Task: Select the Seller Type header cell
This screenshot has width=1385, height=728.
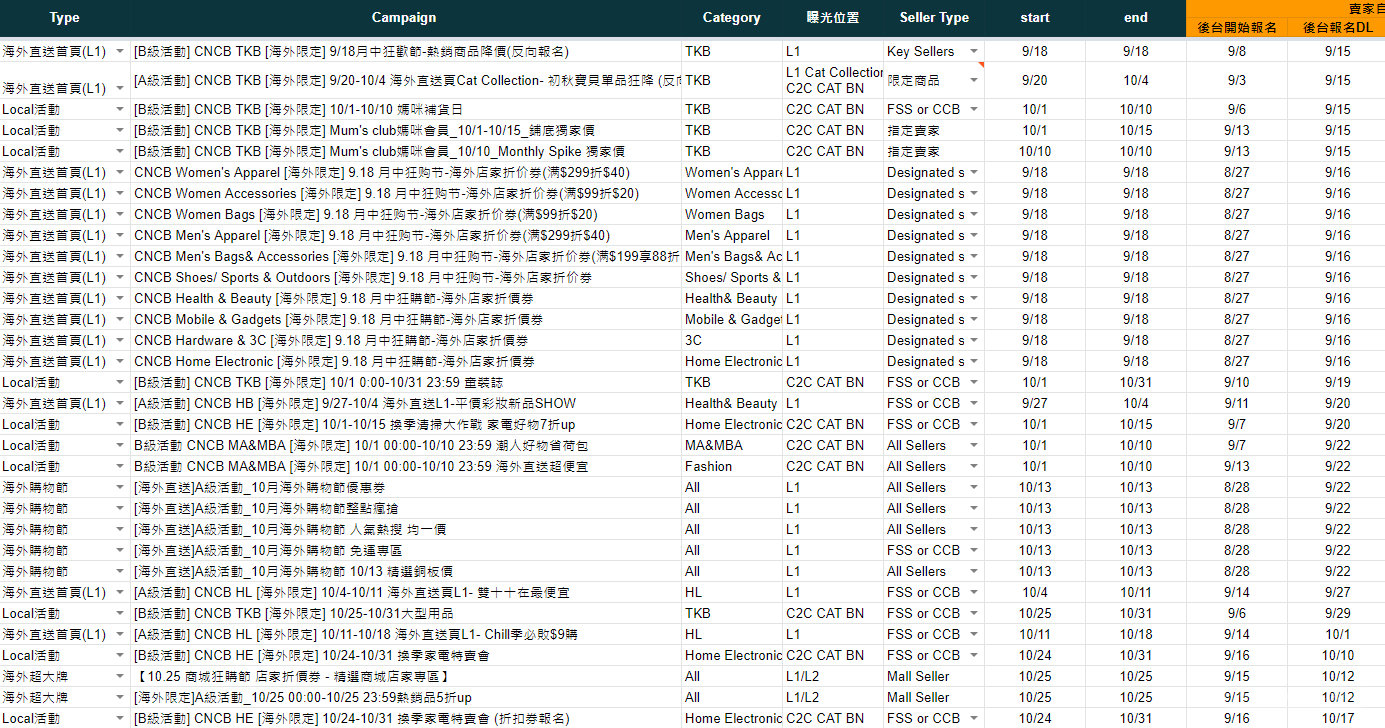Action: coord(933,18)
